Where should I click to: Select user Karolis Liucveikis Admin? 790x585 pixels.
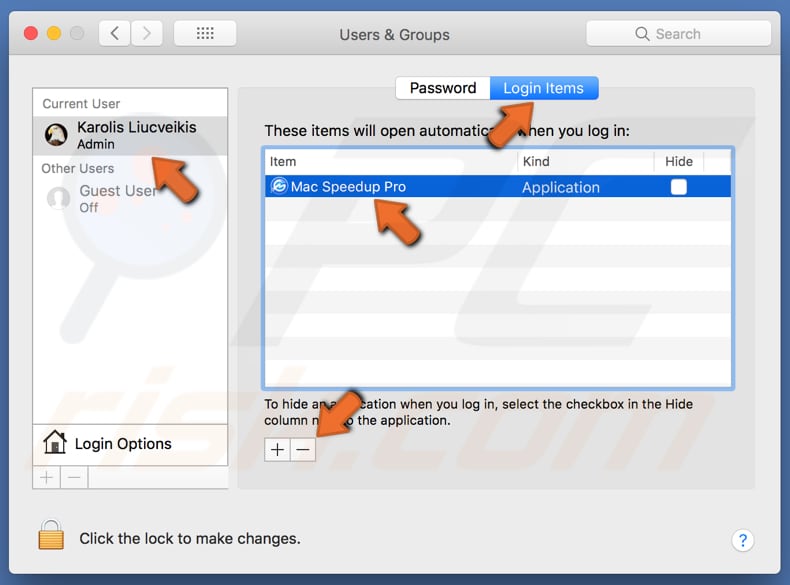click(x=130, y=136)
